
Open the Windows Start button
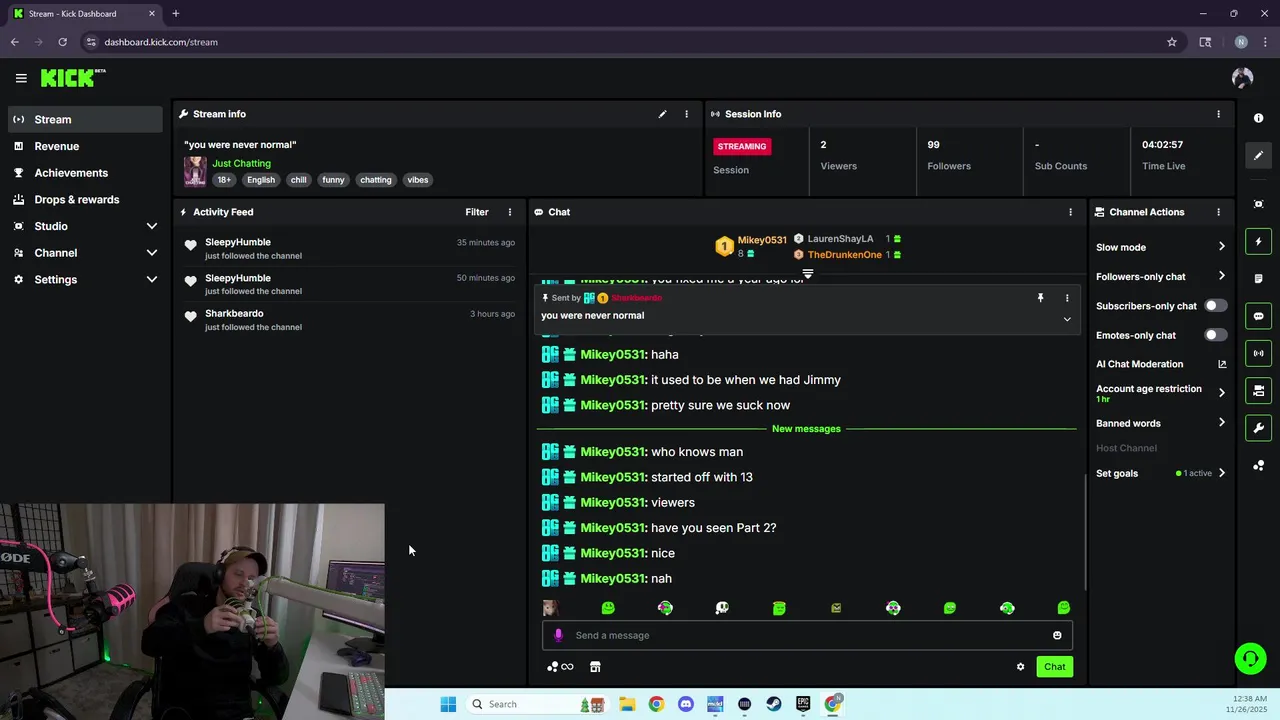[x=448, y=704]
